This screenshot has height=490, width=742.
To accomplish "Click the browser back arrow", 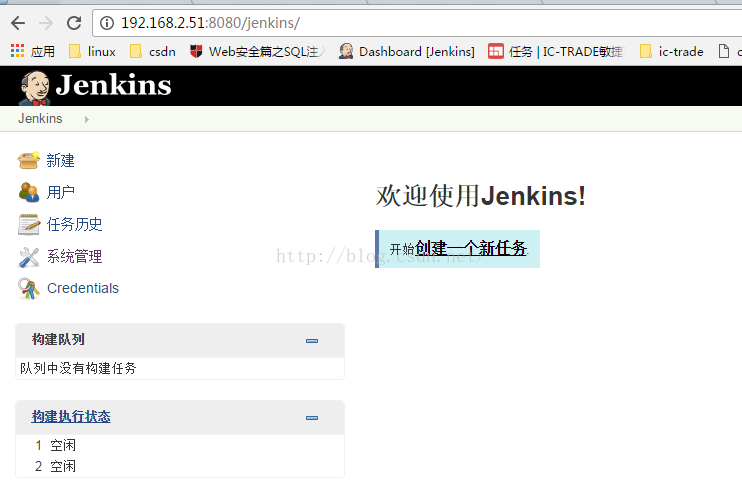I will [18, 23].
